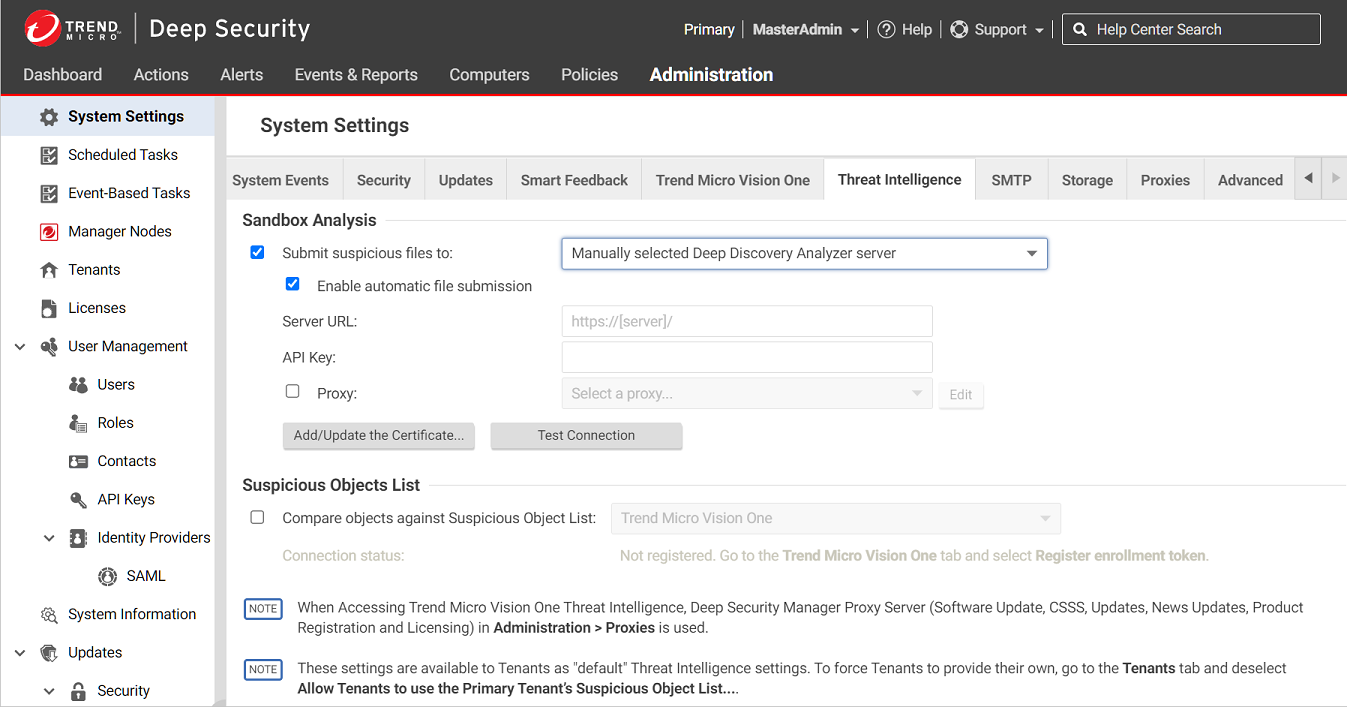1347x707 pixels.
Task: Open System Information icon in sidebar
Action: coord(48,615)
